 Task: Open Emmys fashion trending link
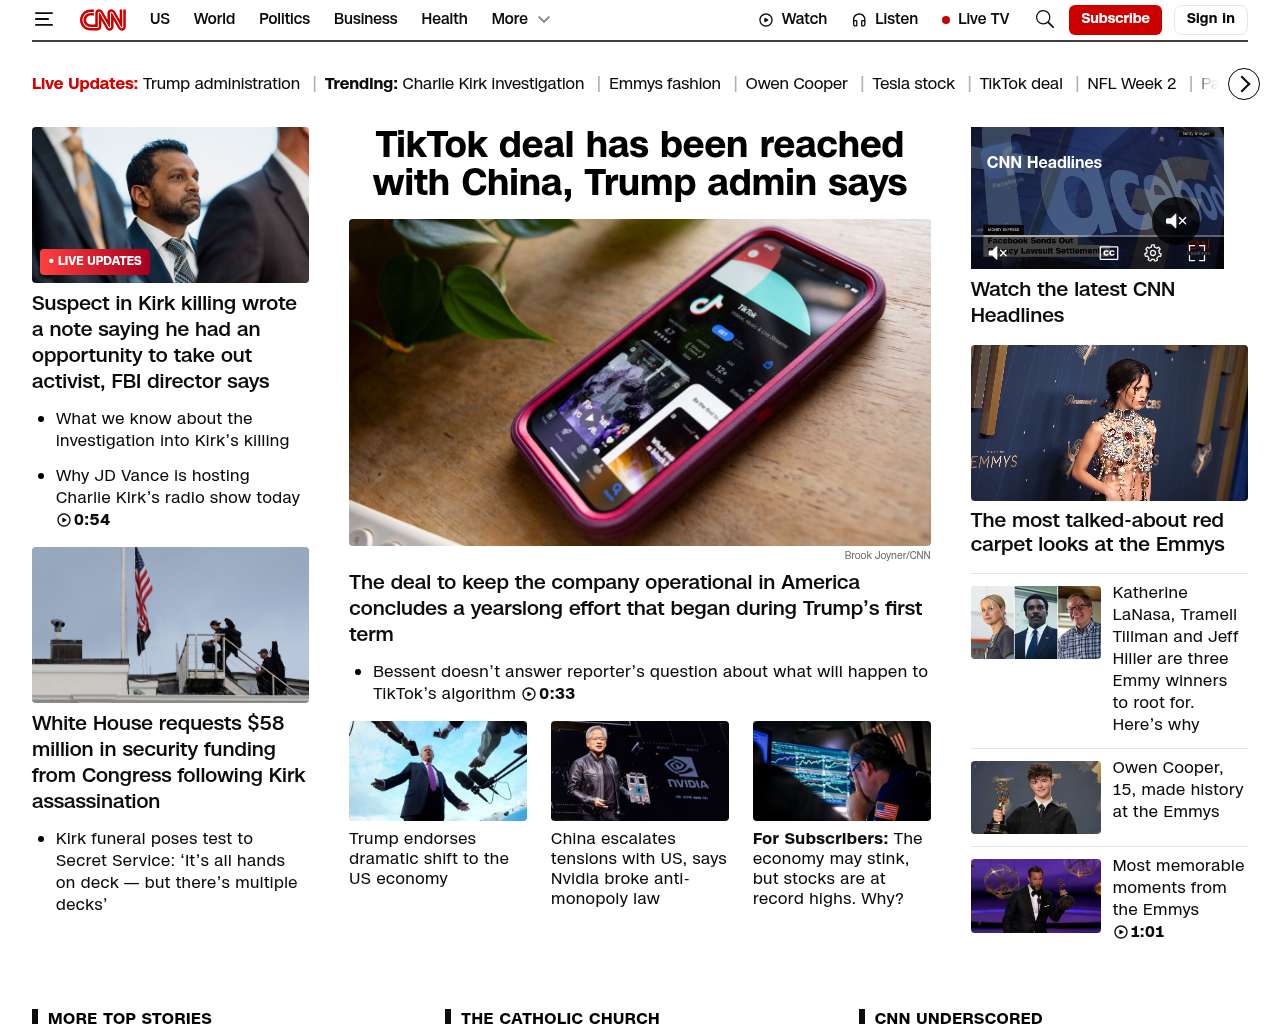point(664,84)
